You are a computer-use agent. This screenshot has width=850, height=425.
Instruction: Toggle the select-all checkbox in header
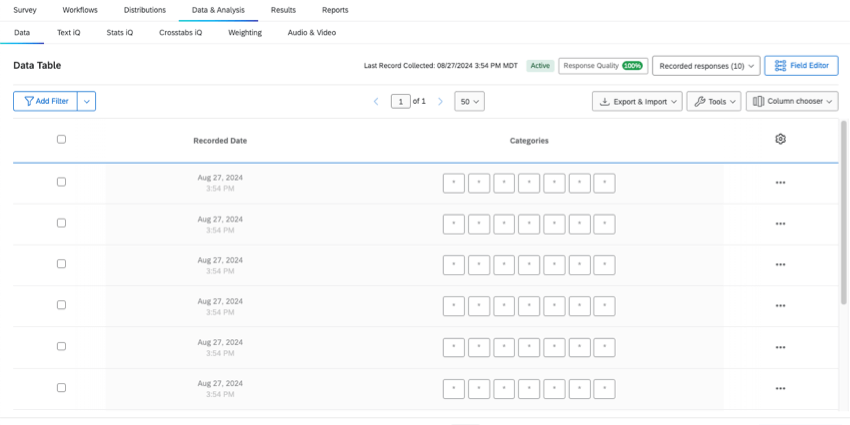[61, 140]
